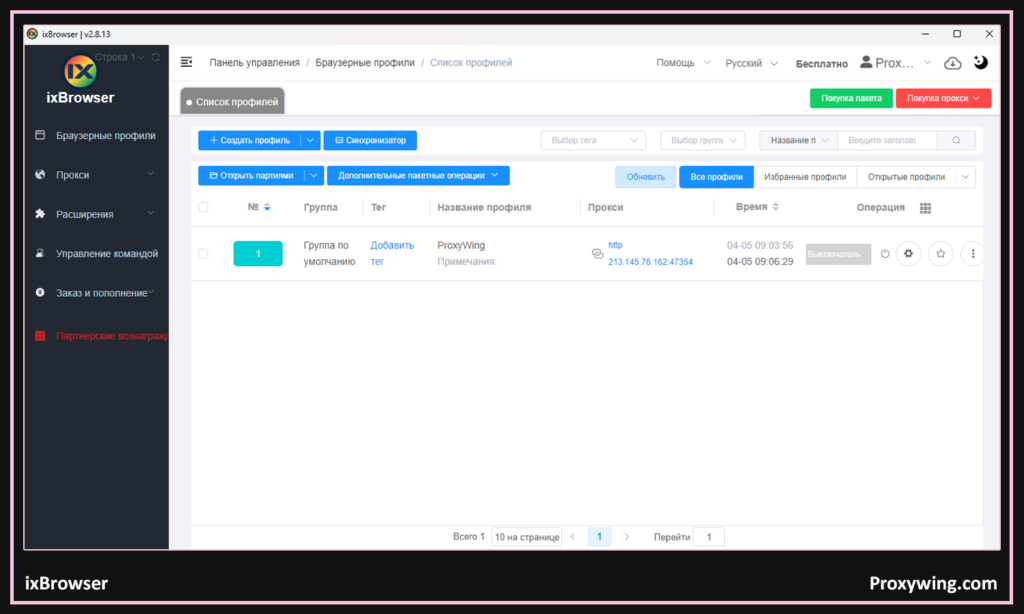Mark ProxyWing profile as favorite with star
Viewport: 1024px width, 614px height.
pyautogui.click(x=940, y=254)
